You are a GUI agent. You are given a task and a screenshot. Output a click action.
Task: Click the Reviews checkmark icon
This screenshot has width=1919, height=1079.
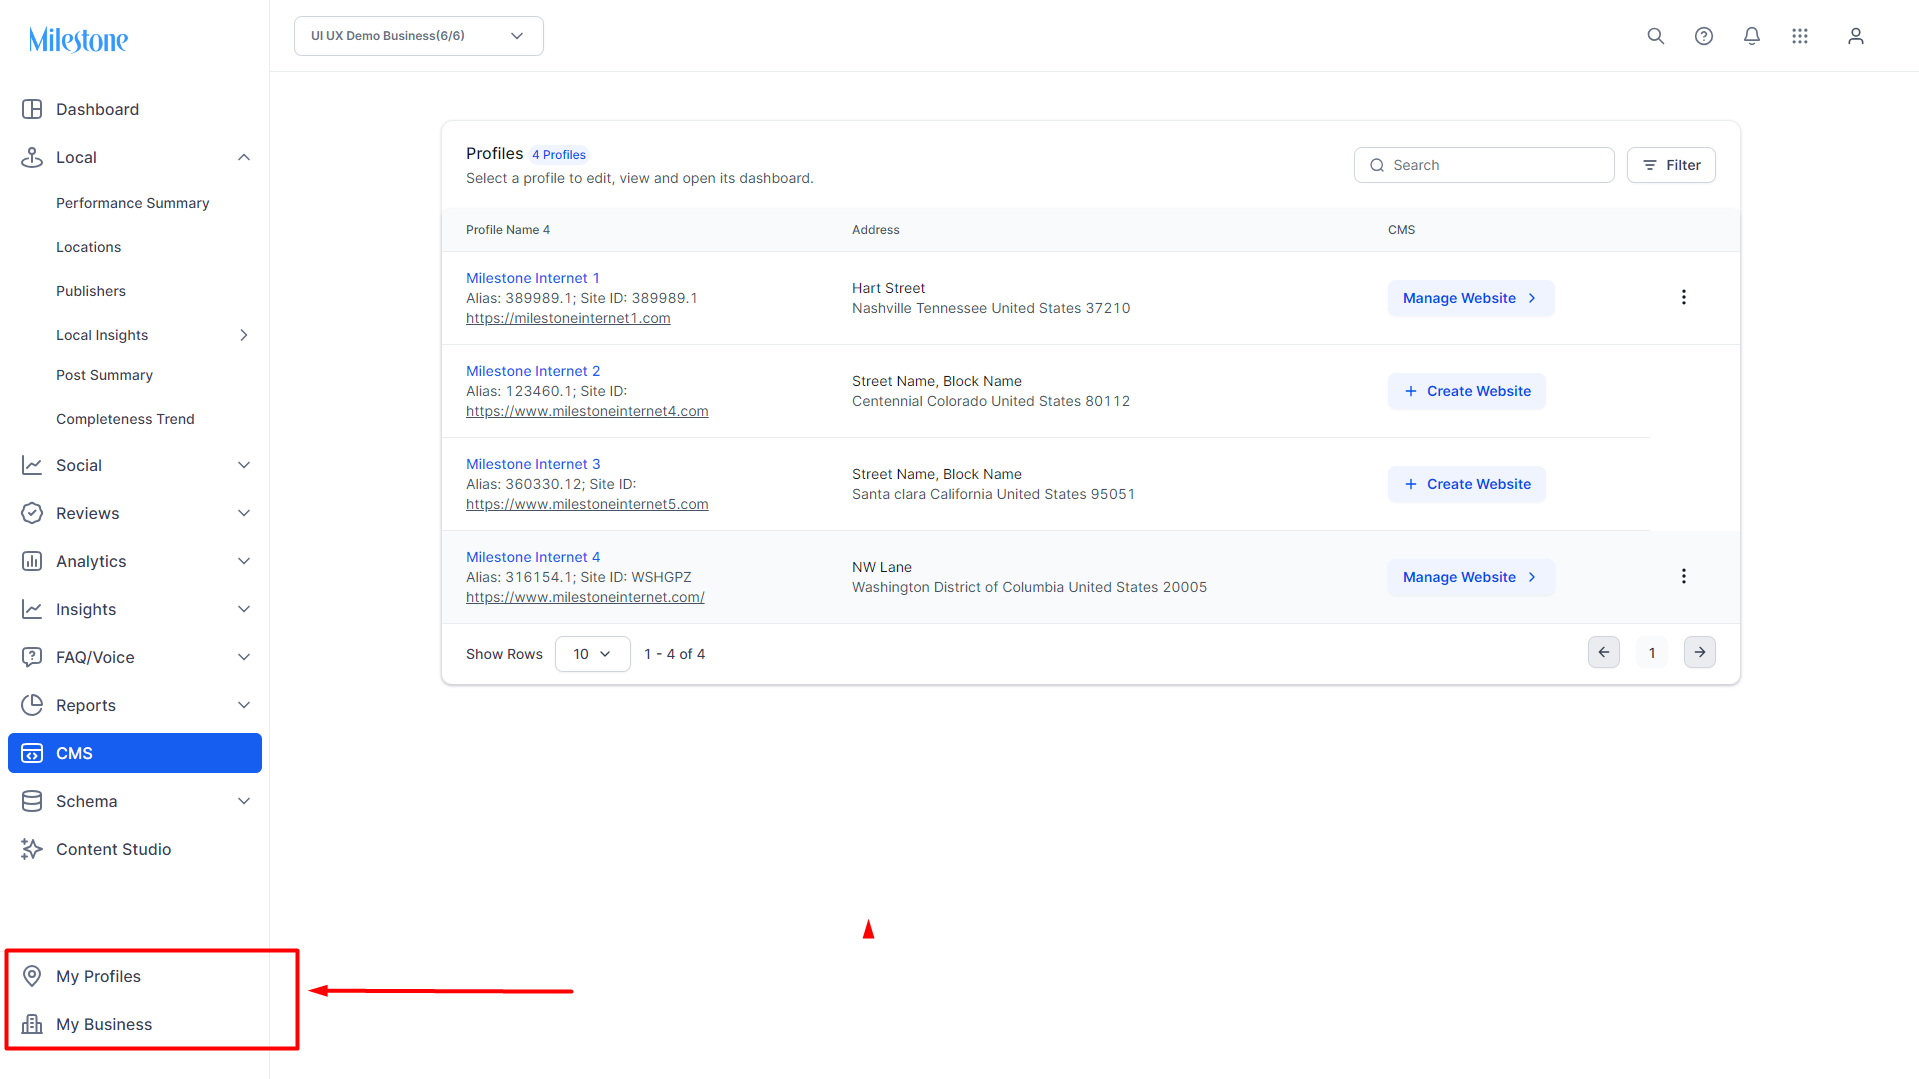[32, 513]
